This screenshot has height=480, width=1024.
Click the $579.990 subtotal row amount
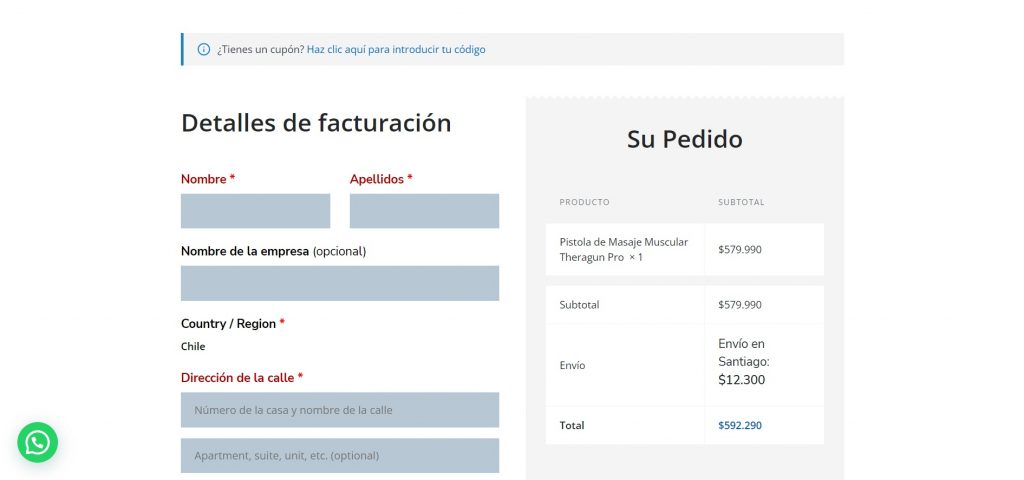(x=740, y=305)
